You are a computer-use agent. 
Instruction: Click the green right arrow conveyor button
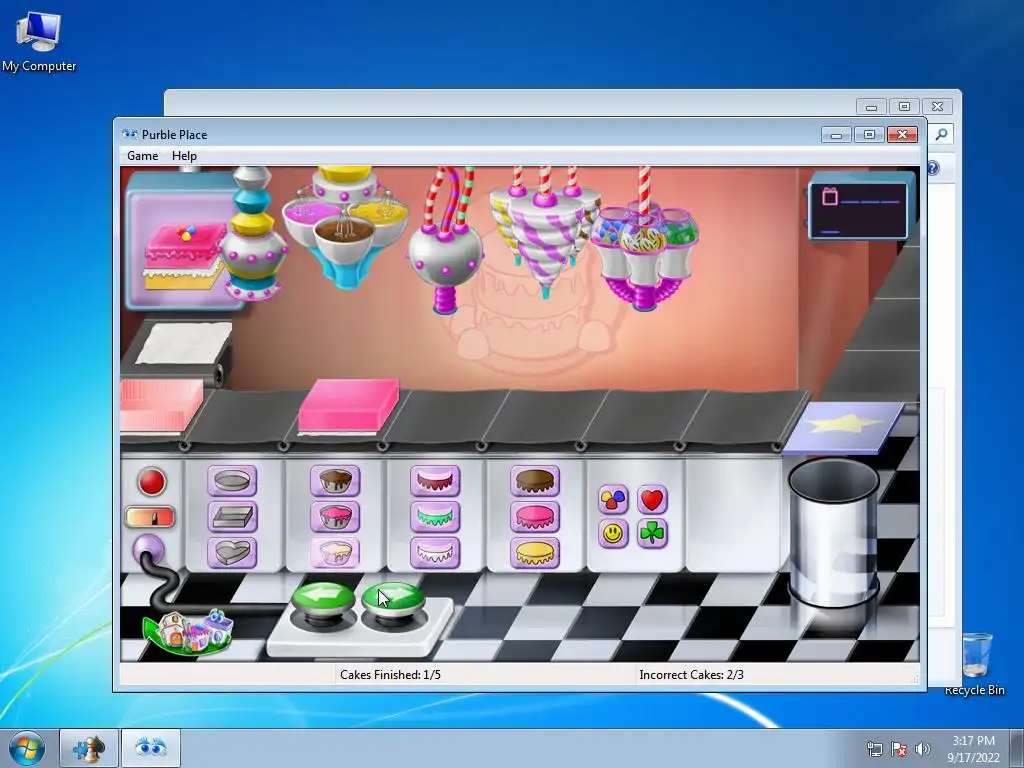point(392,599)
